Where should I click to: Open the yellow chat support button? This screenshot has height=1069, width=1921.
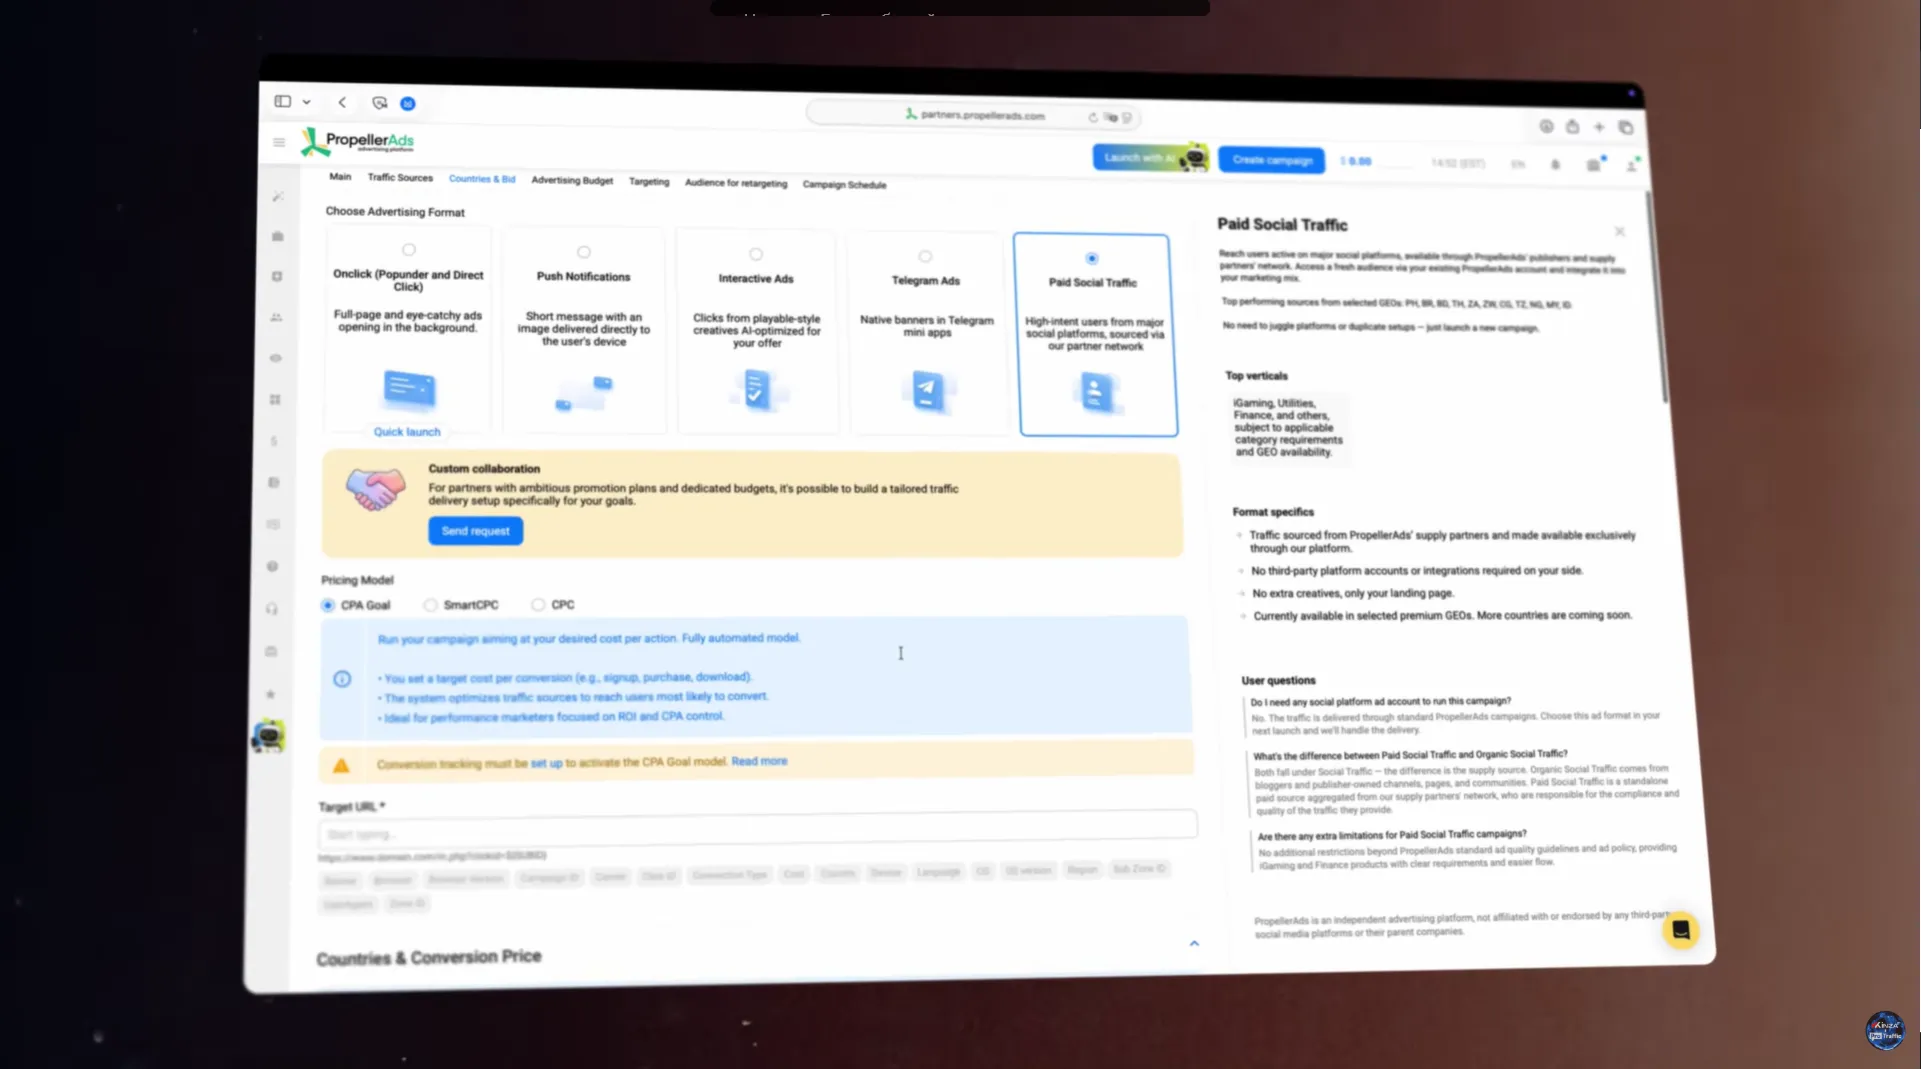[1681, 930]
